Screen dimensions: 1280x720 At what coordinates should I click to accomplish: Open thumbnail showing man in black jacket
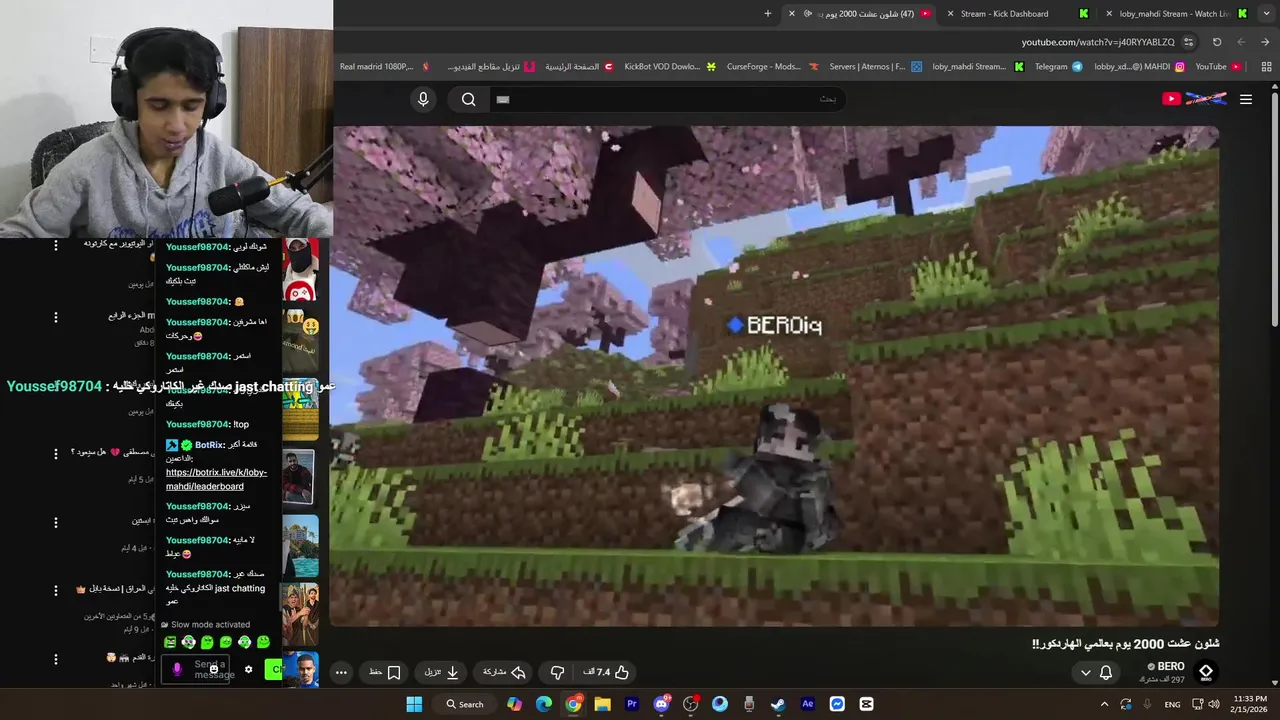coord(298,477)
